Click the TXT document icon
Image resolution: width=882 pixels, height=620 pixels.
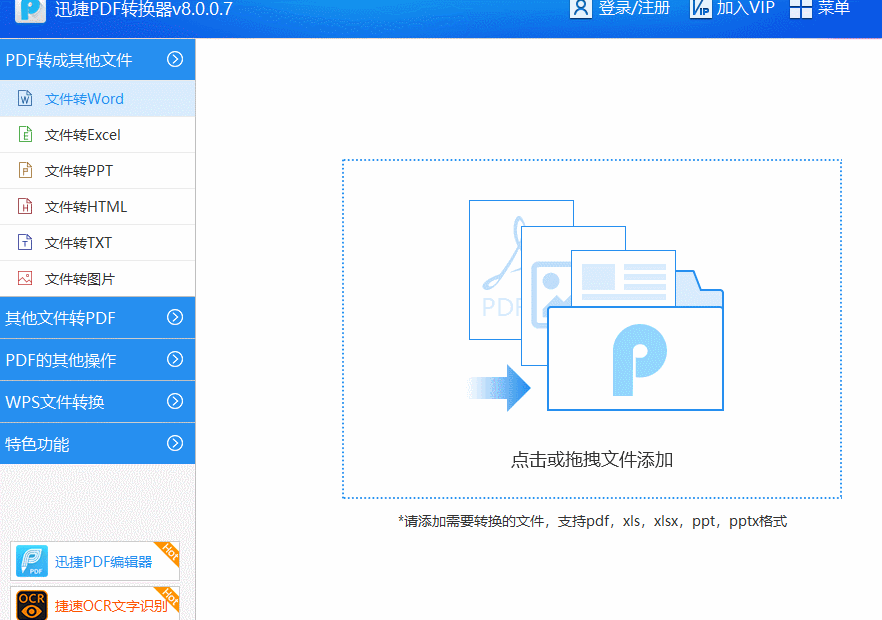click(25, 242)
